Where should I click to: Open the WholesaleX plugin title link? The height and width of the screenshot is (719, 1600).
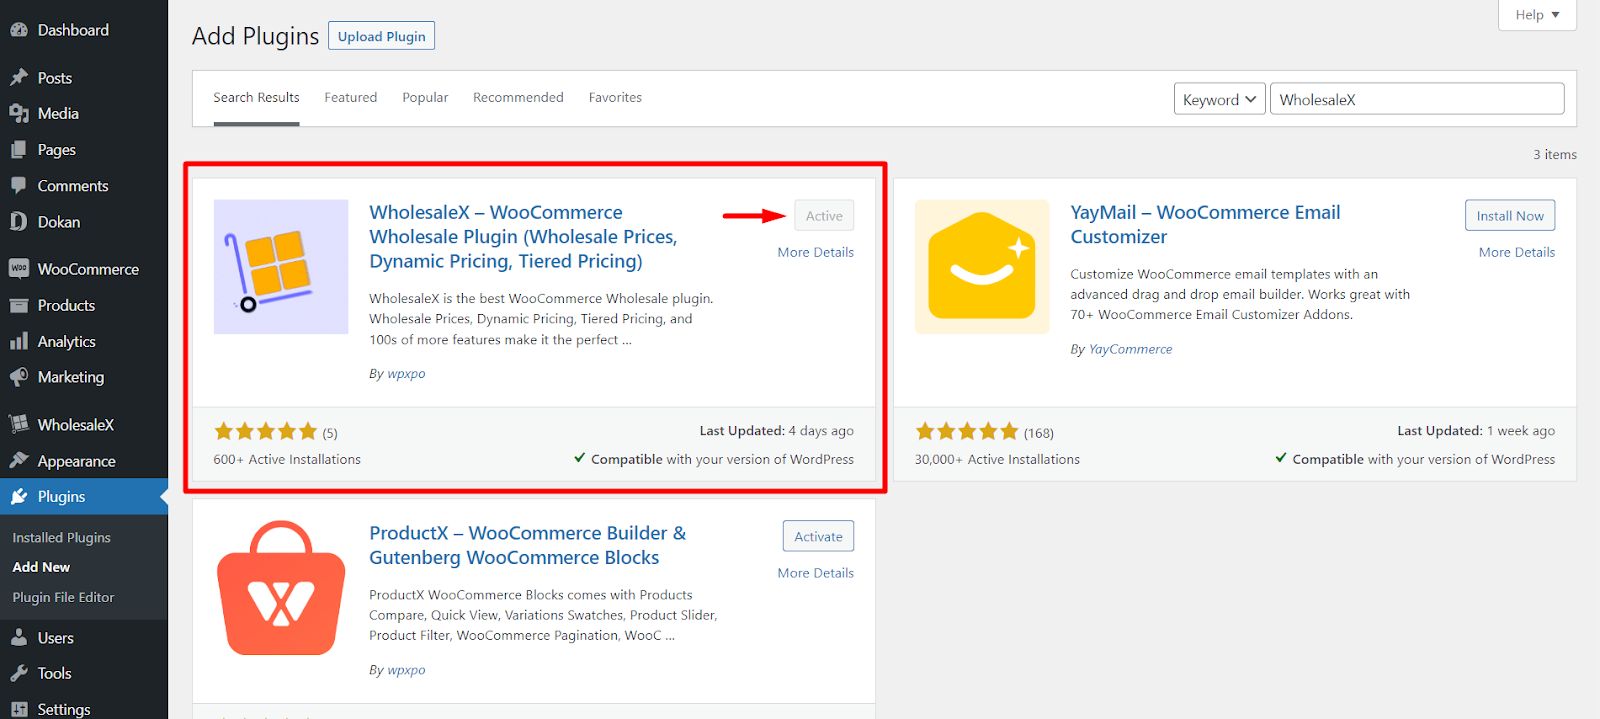(x=523, y=237)
